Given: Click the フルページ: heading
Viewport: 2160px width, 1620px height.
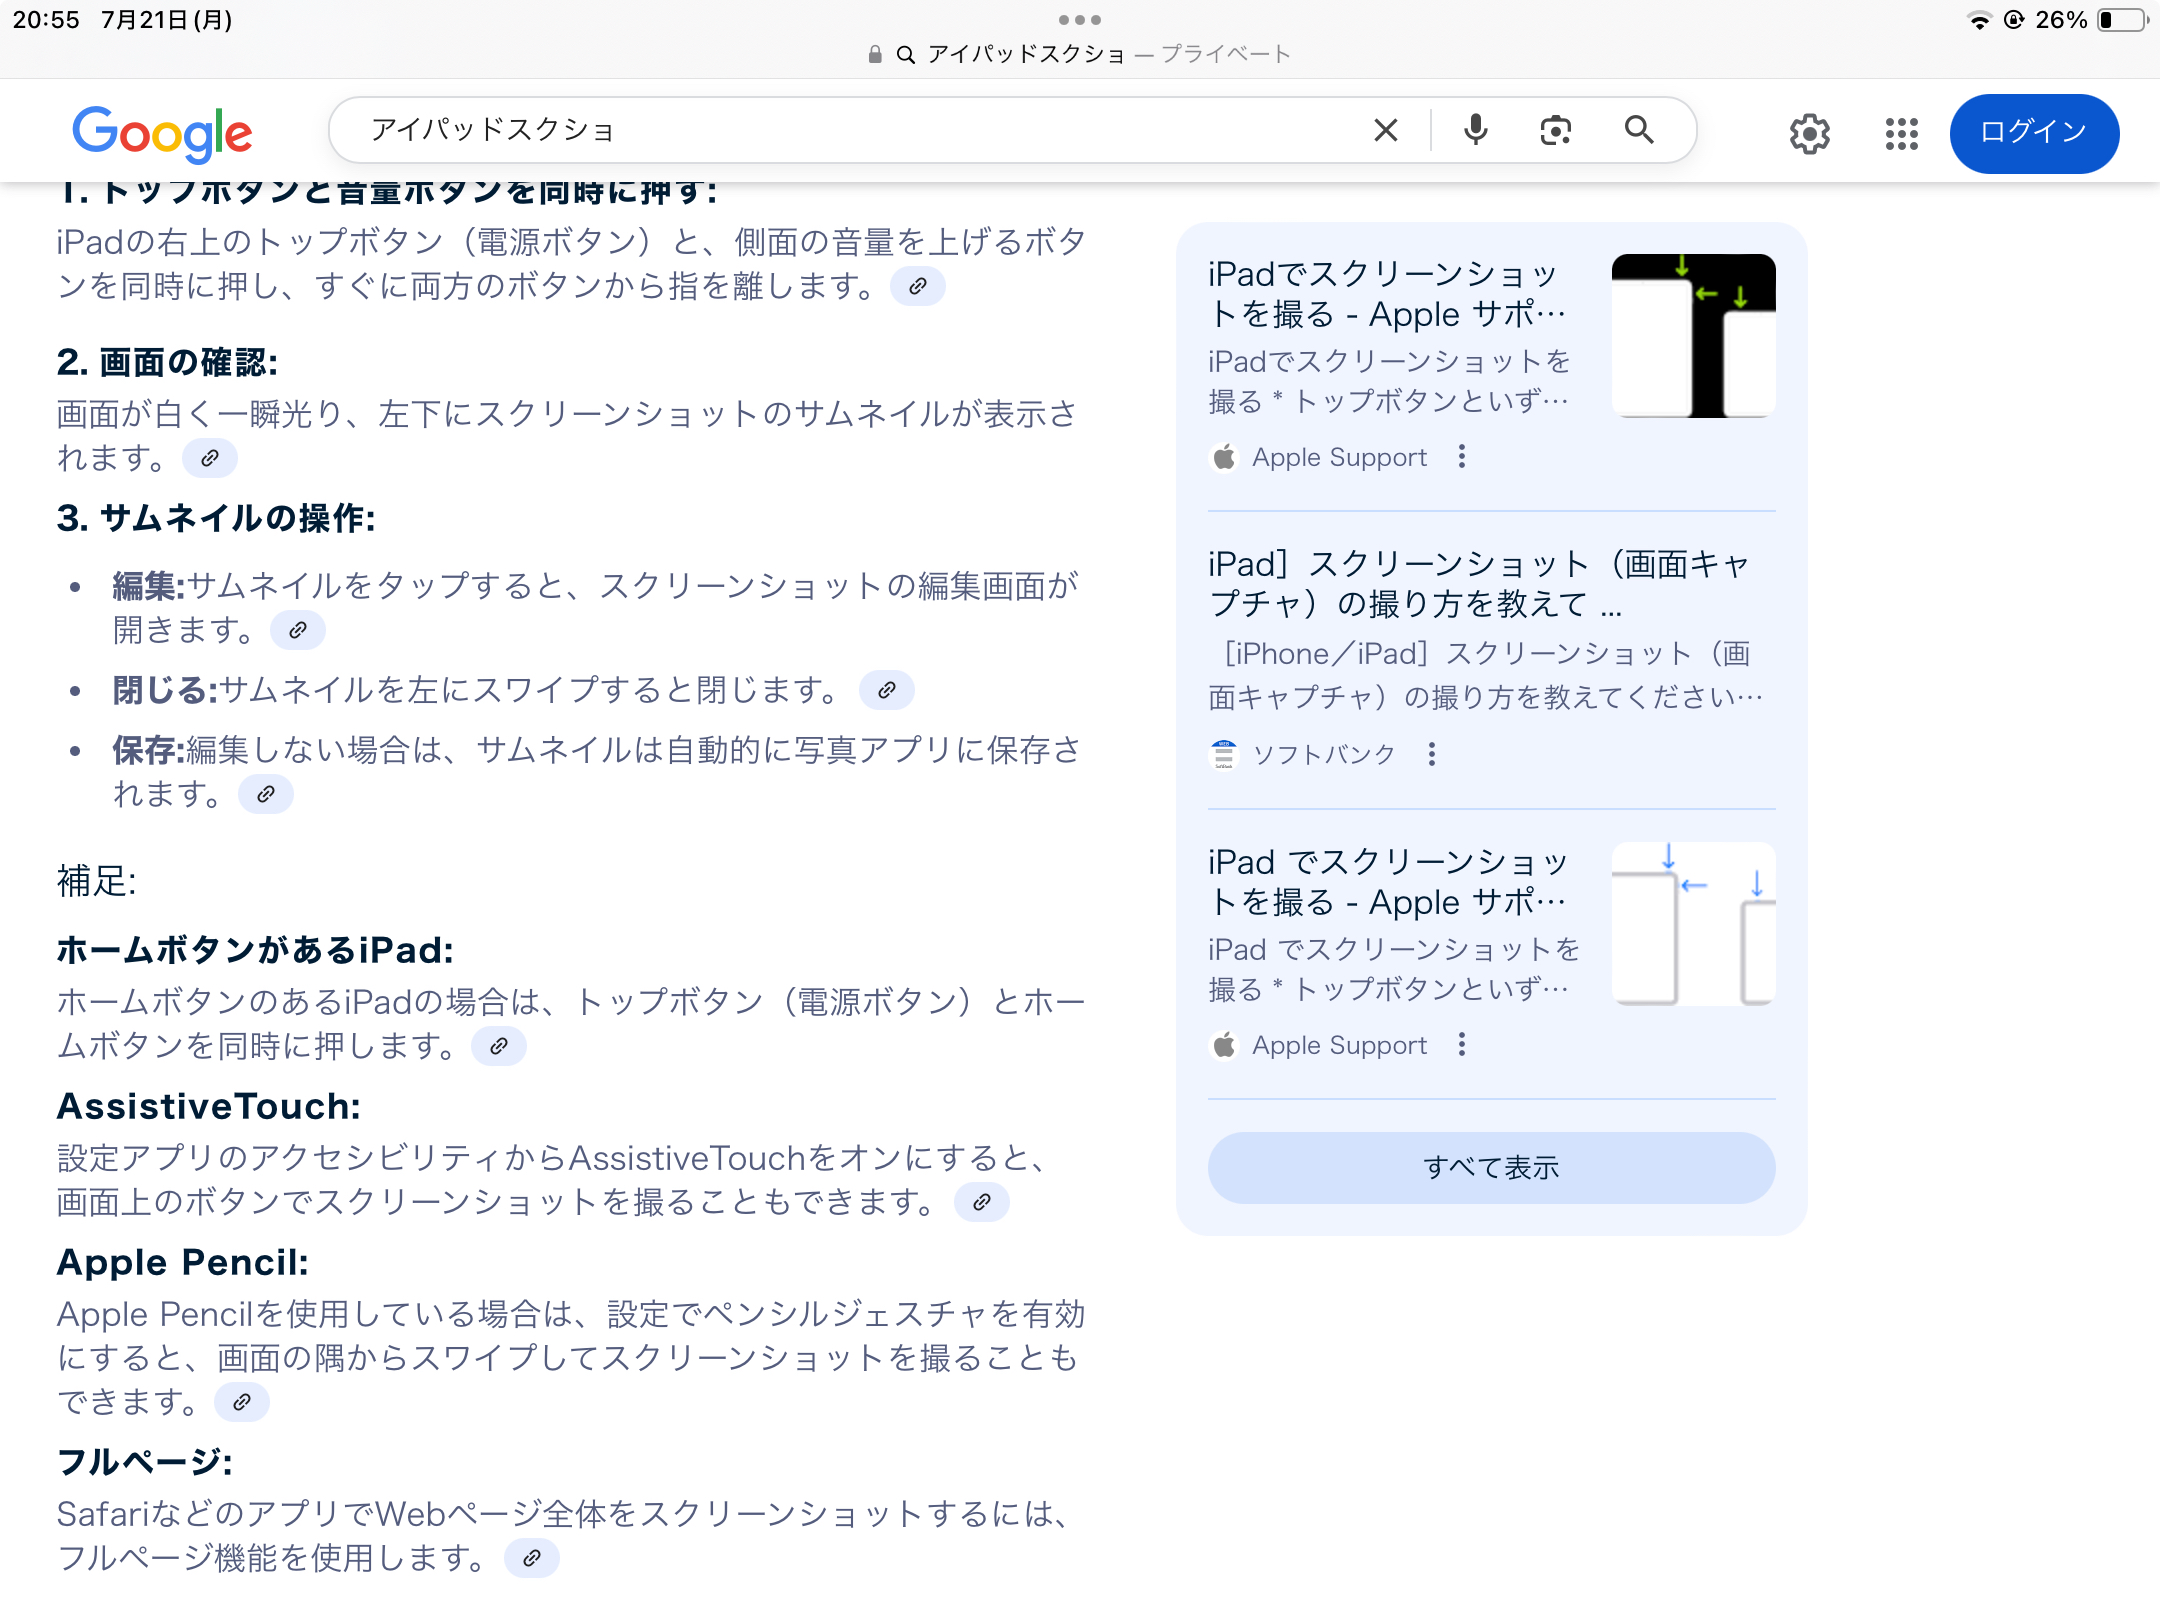Looking at the screenshot, I should click(x=144, y=1463).
